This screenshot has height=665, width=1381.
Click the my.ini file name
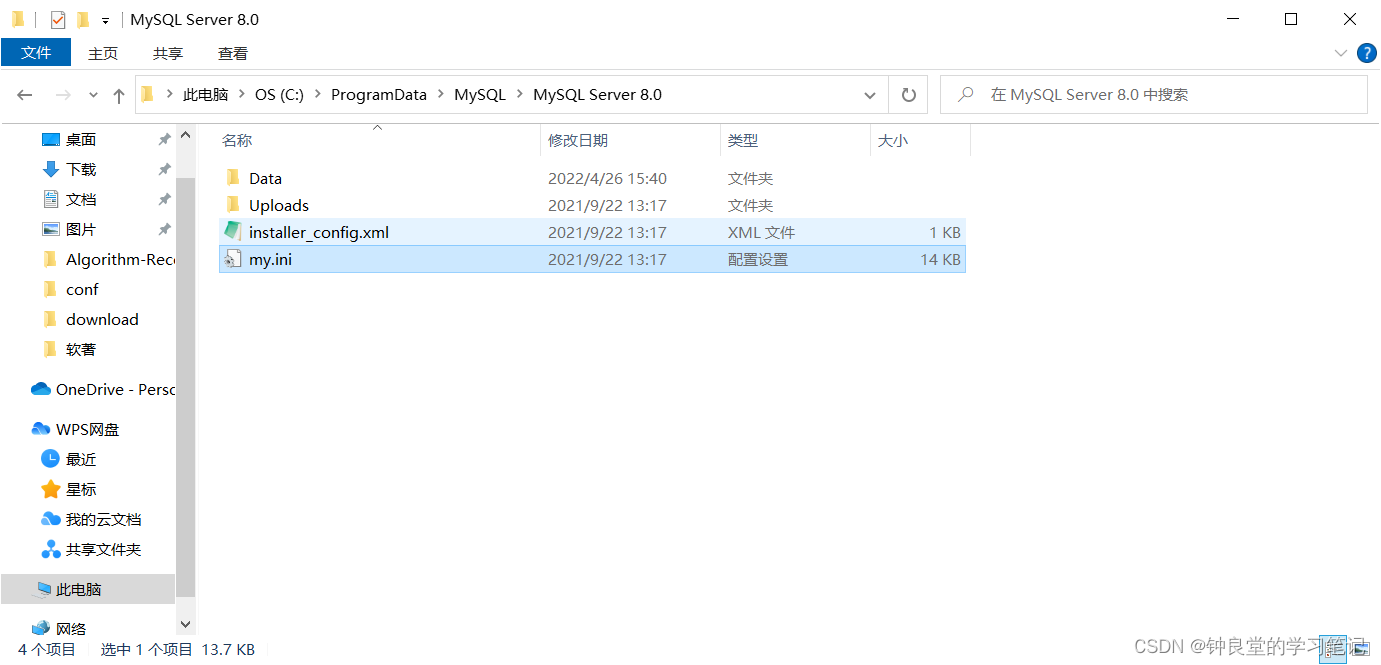270,259
